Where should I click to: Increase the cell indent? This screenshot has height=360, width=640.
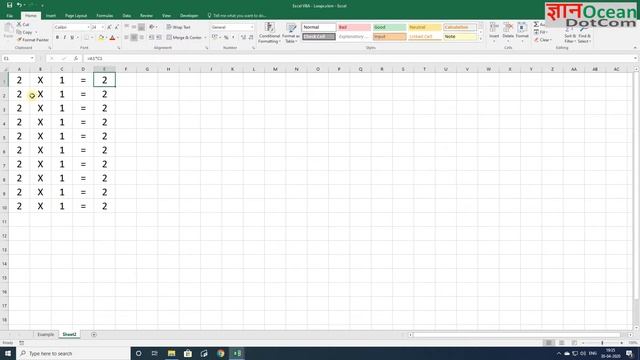click(159, 37)
